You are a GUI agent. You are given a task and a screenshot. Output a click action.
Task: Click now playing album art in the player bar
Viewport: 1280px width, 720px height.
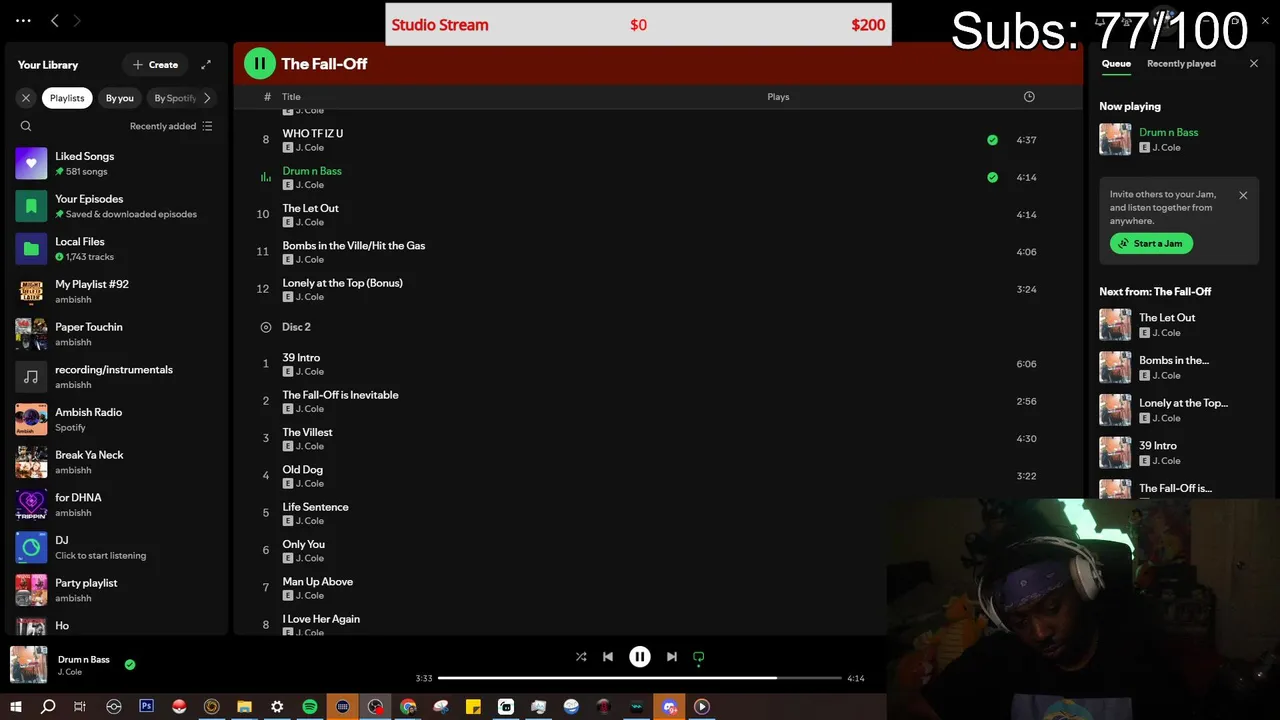28,664
